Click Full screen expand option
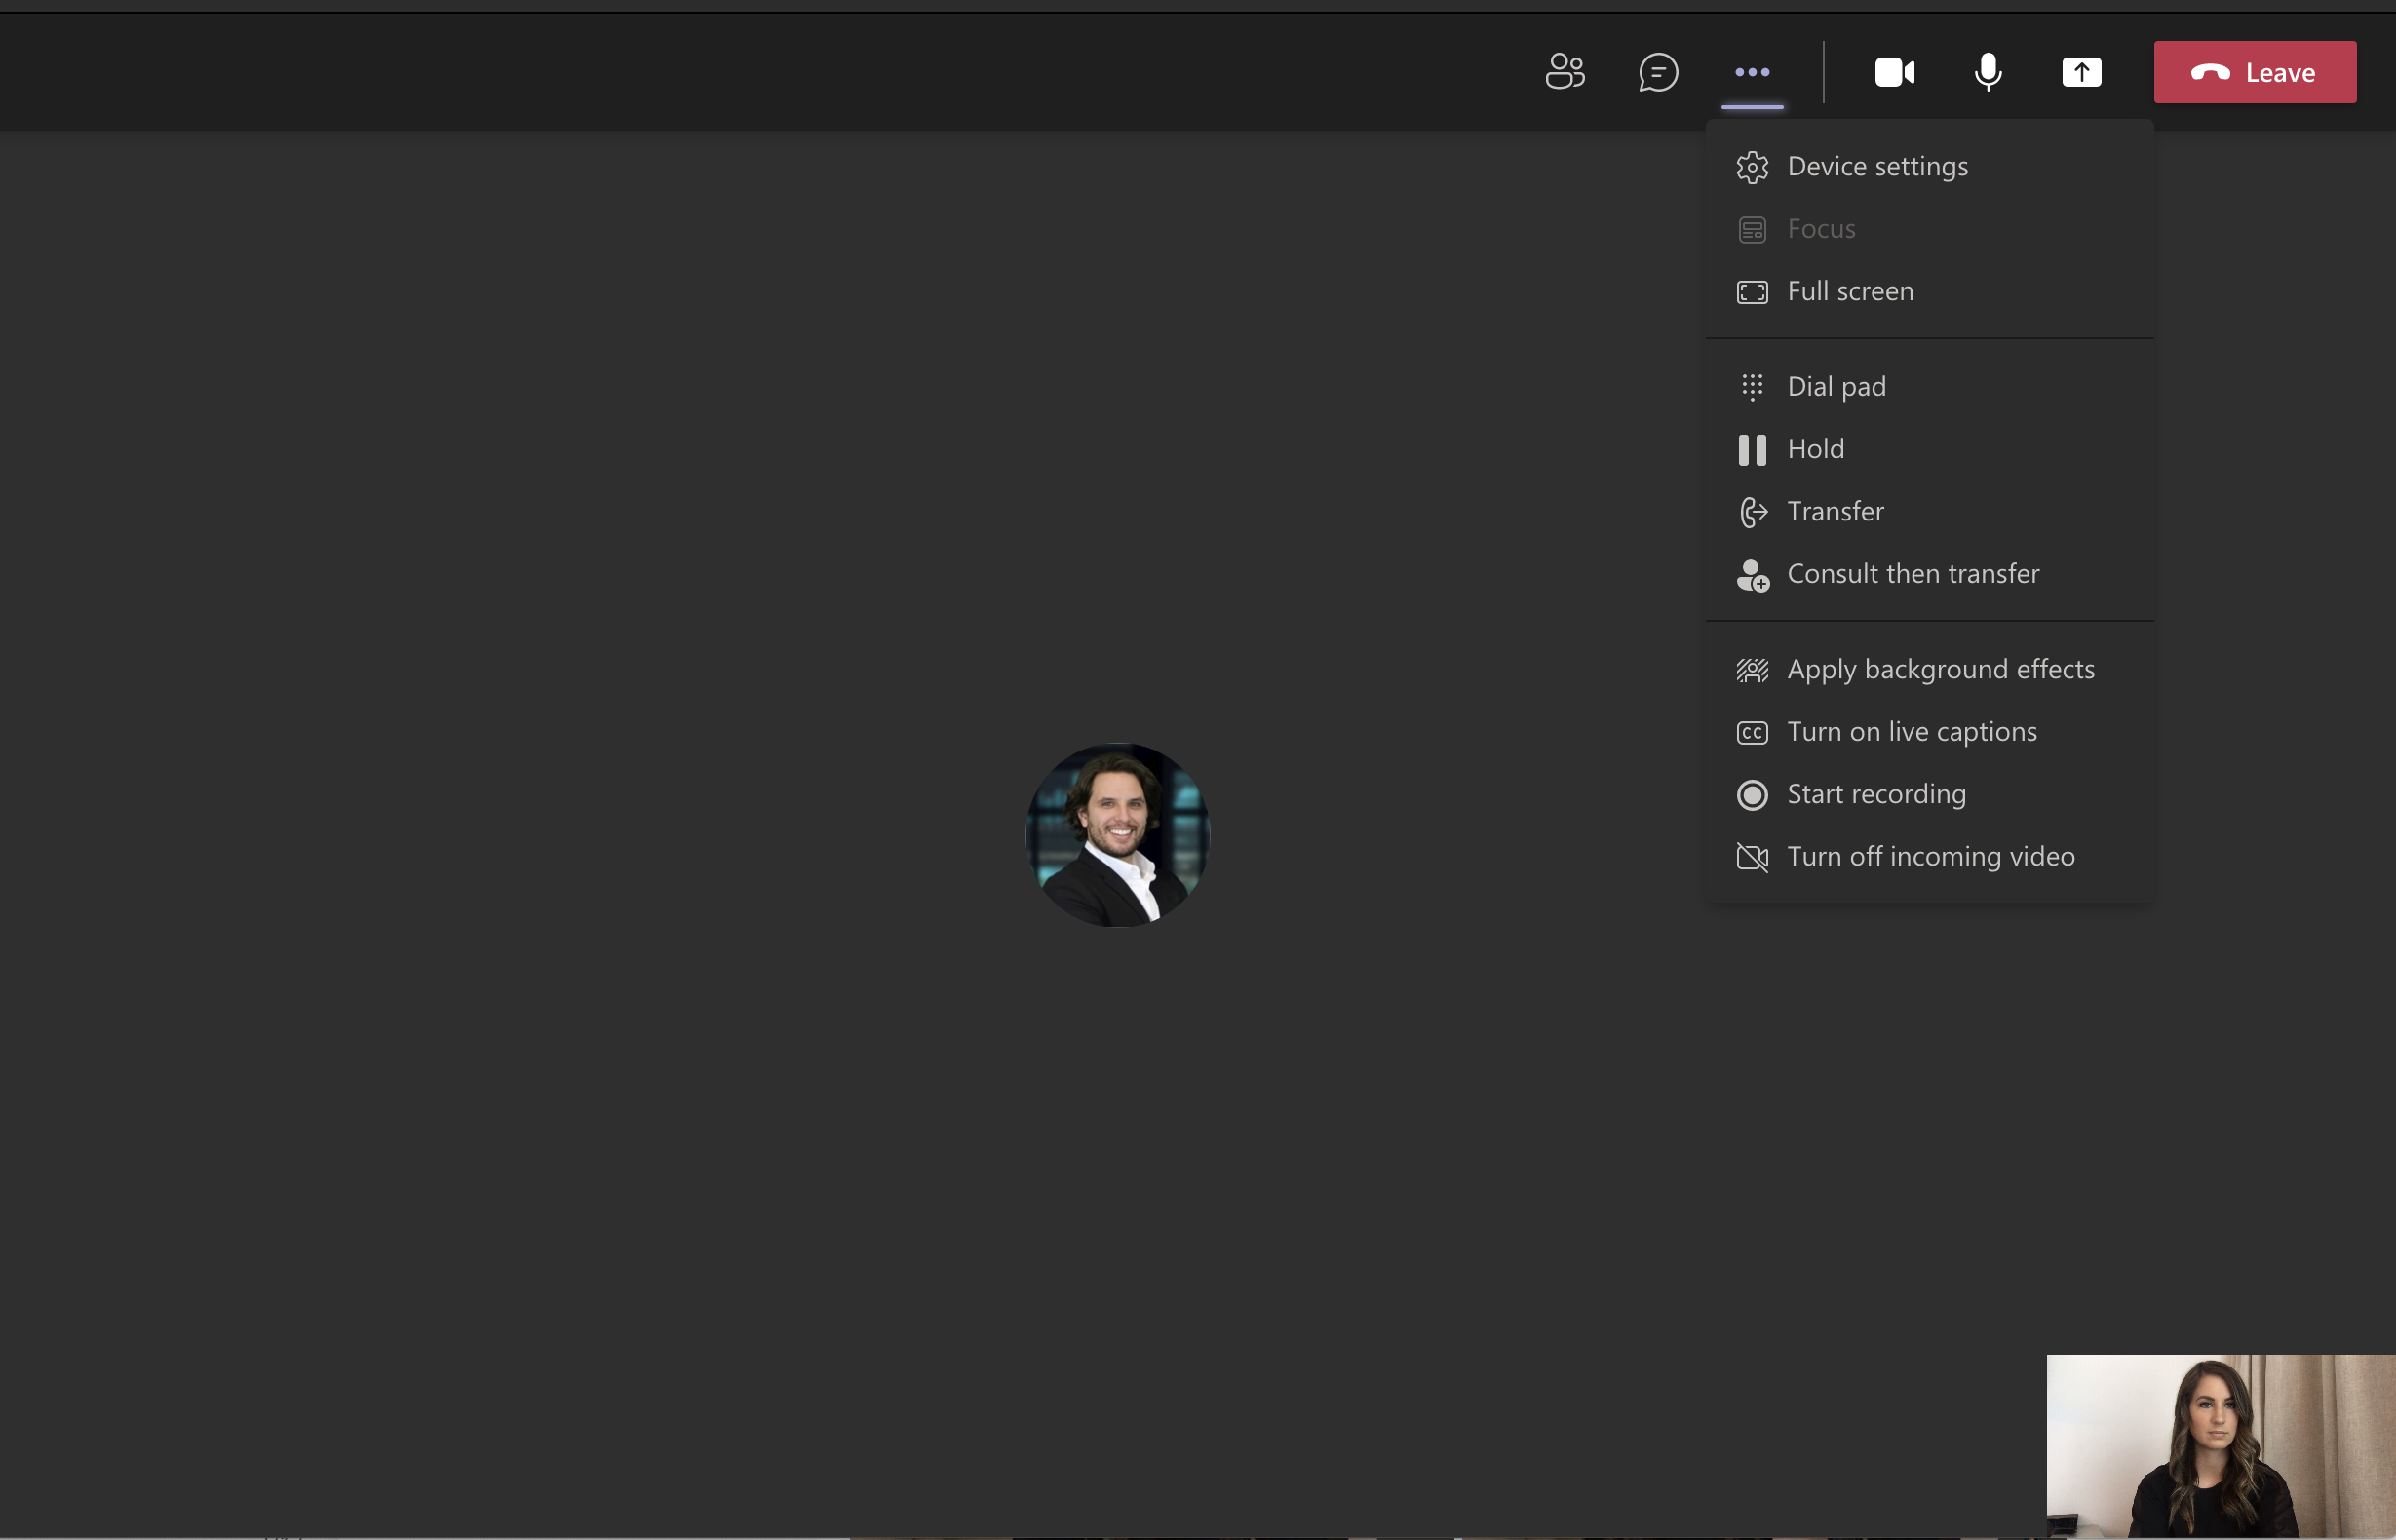Screen dimensions: 2396x1540 (1849, 289)
